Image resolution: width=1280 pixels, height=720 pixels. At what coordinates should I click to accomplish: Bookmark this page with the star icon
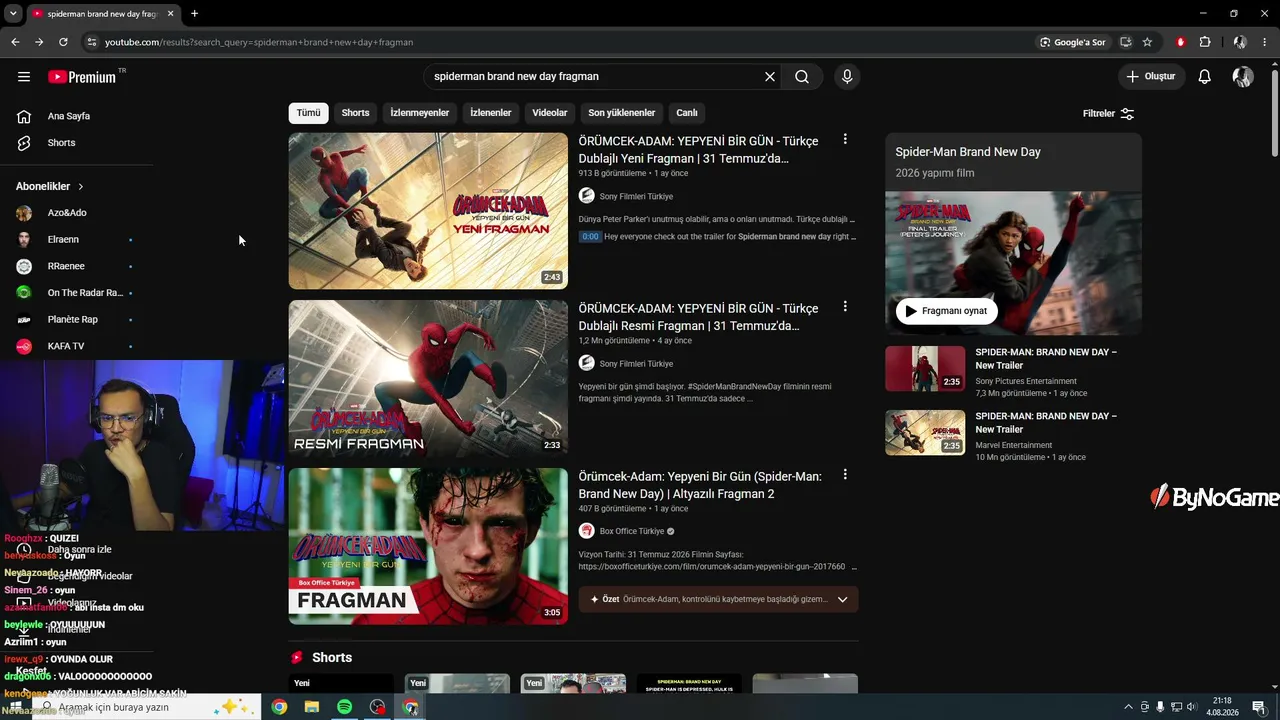coord(1147,42)
